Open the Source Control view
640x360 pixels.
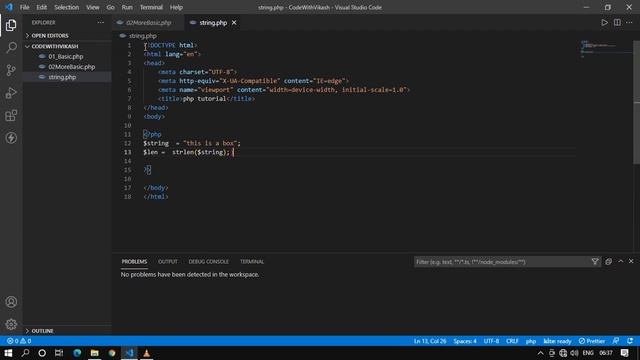[x=11, y=70]
